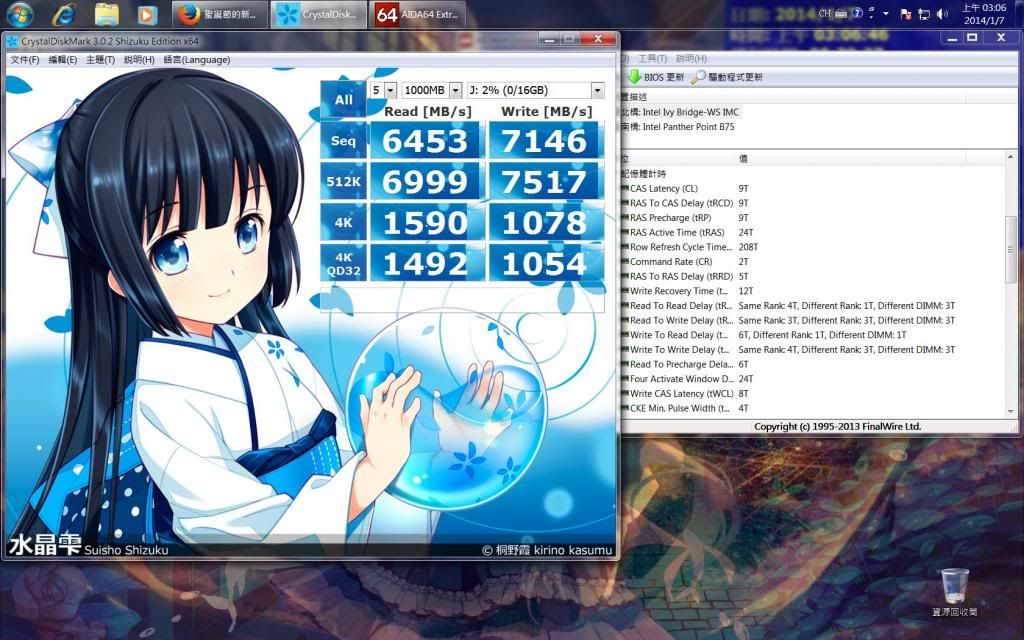Image resolution: width=1024 pixels, height=640 pixels.
Task: Open 語言(Language) menu in CrystalDiskMark
Action: coord(197,59)
